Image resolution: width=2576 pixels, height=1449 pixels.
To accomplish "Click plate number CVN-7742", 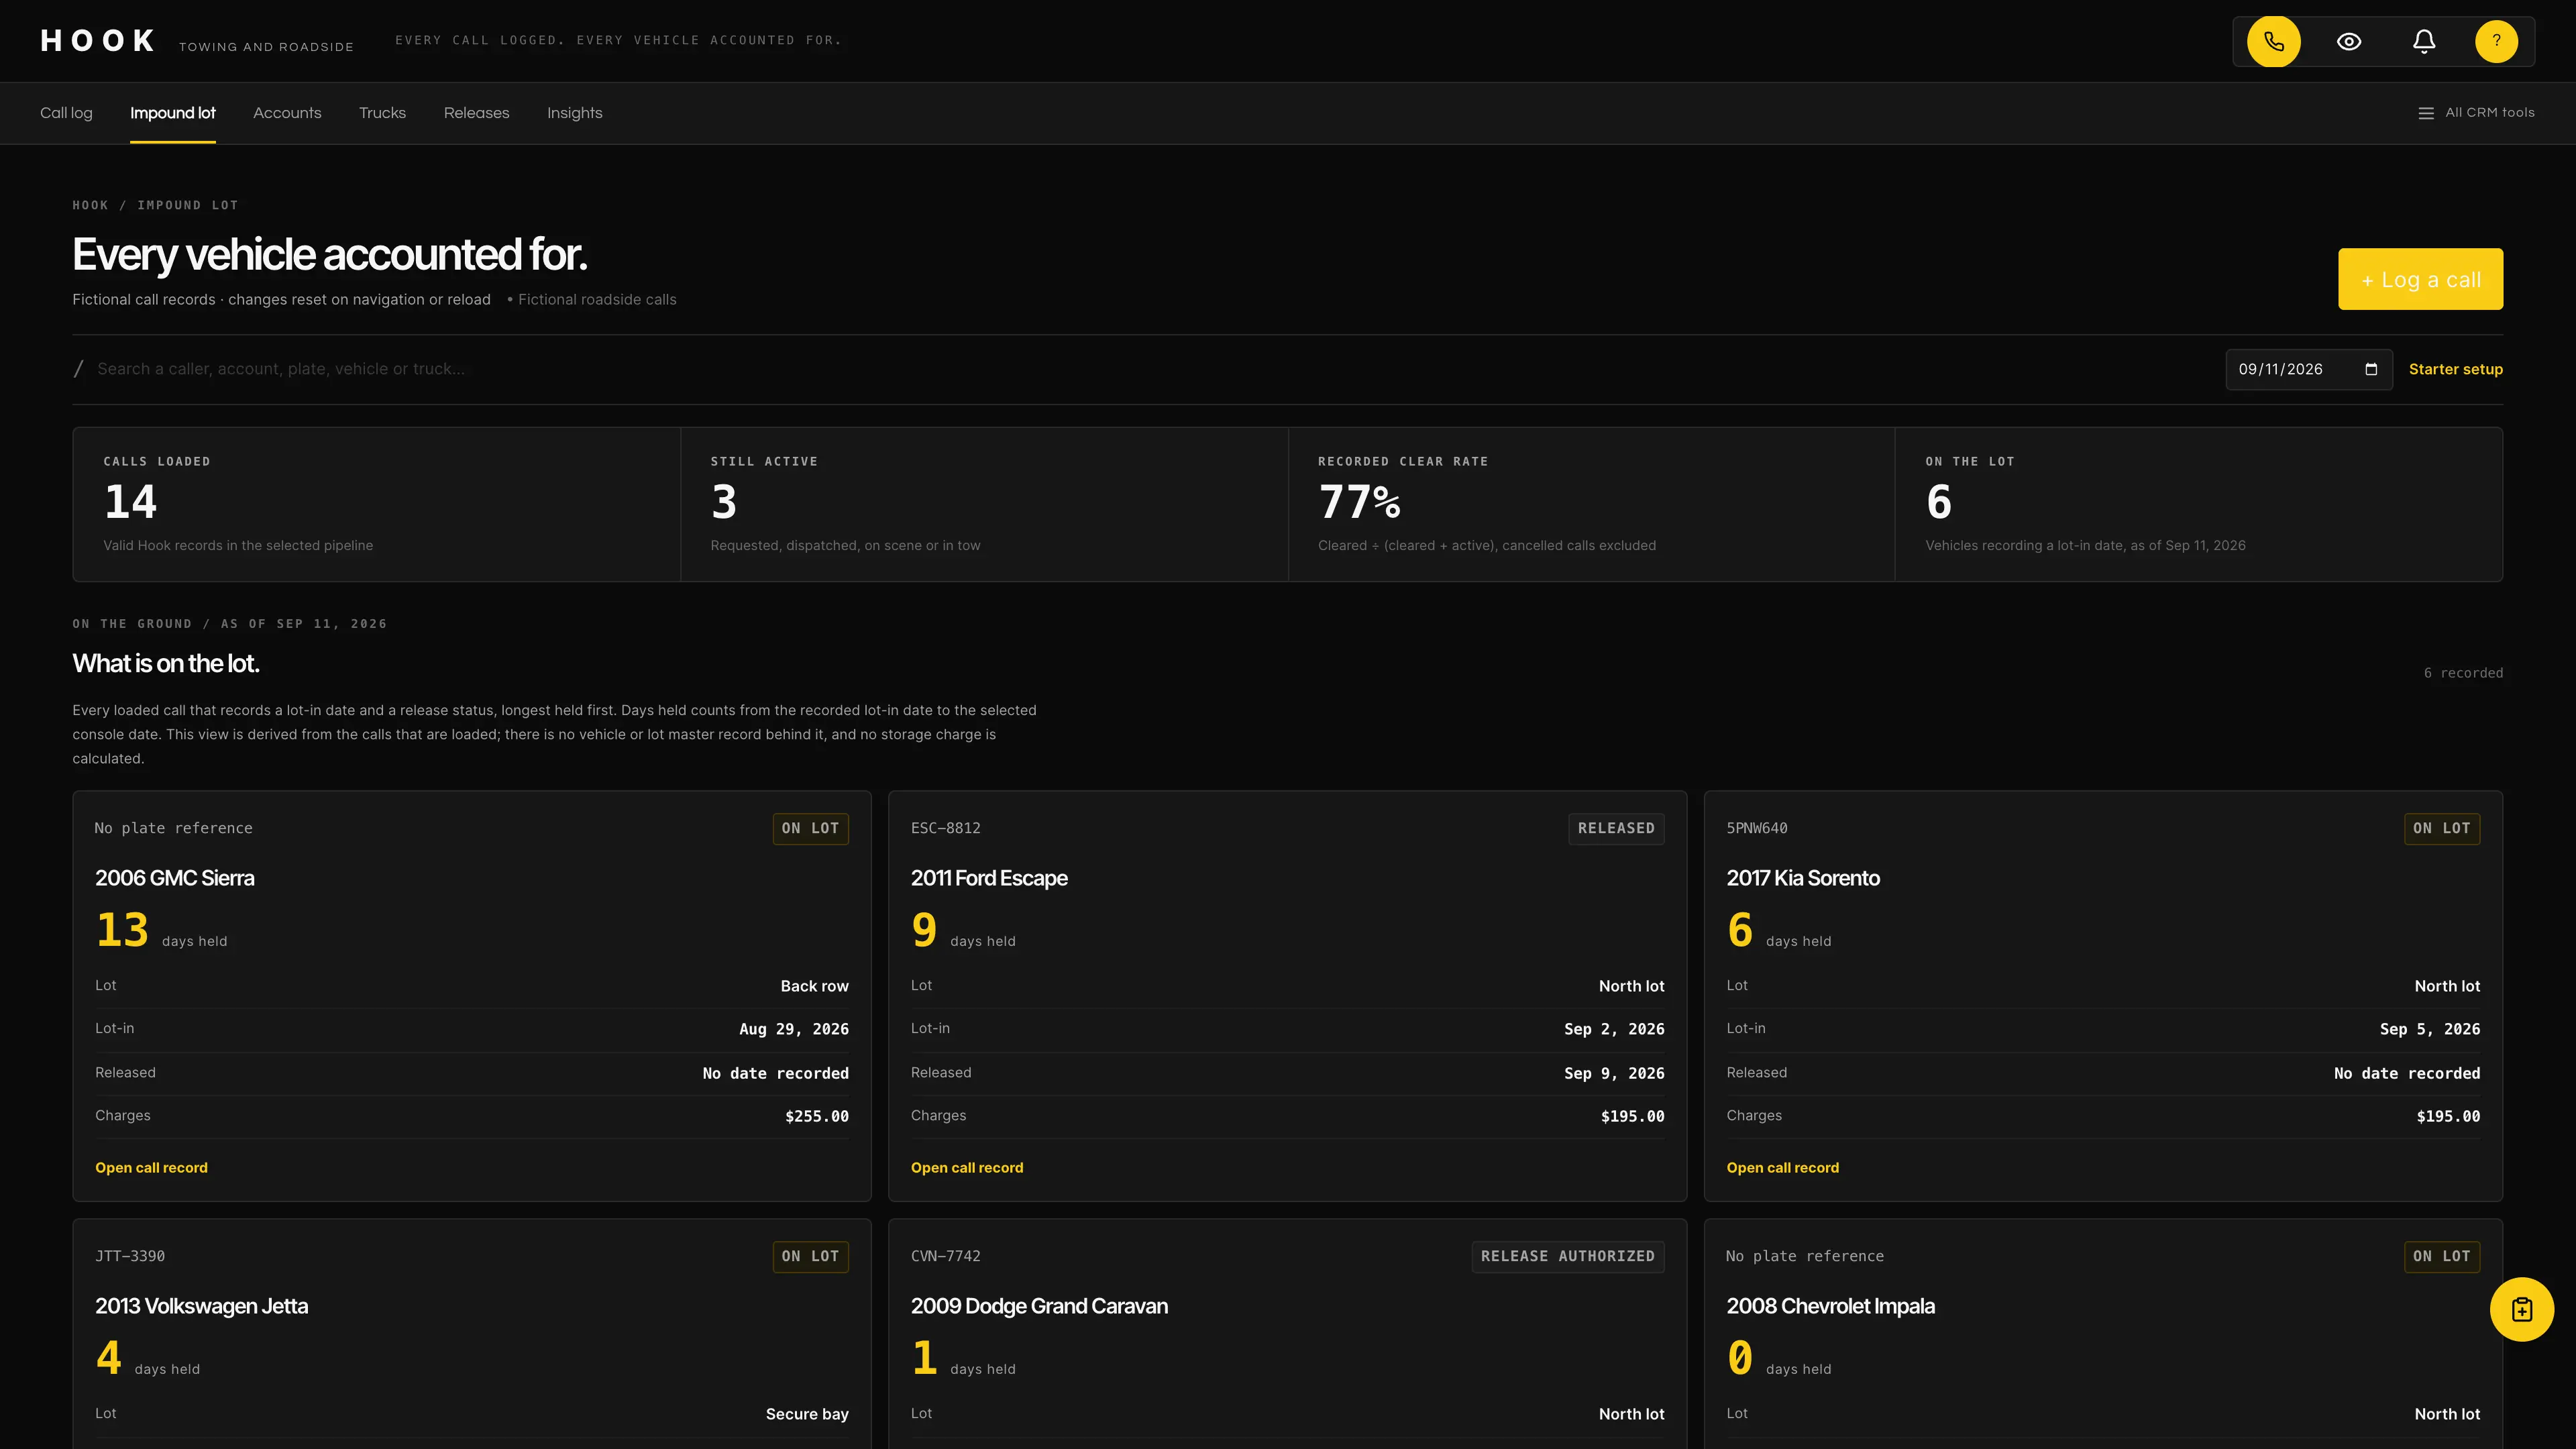I will point(945,1256).
